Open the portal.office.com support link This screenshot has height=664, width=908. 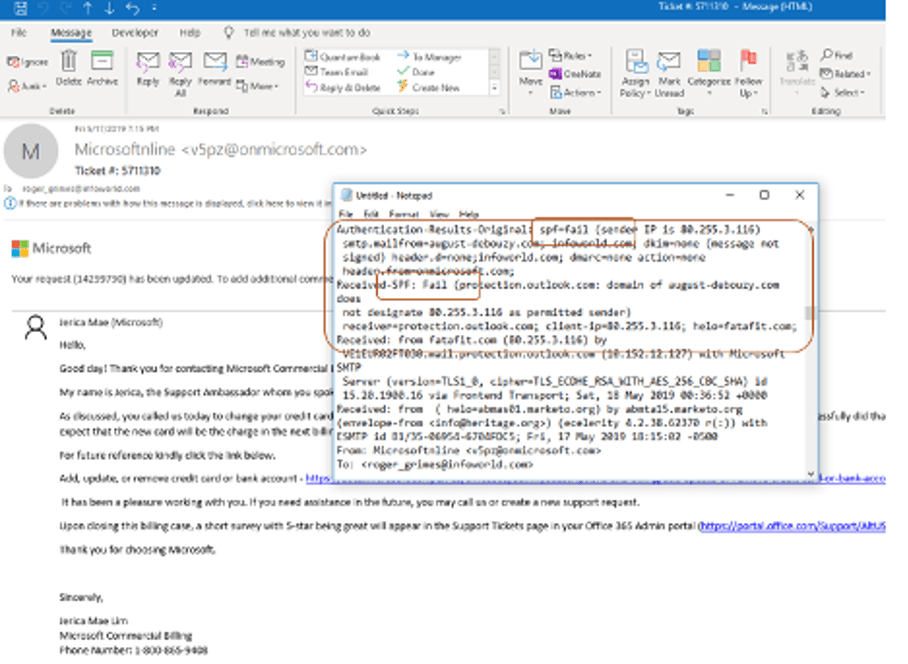(793, 526)
